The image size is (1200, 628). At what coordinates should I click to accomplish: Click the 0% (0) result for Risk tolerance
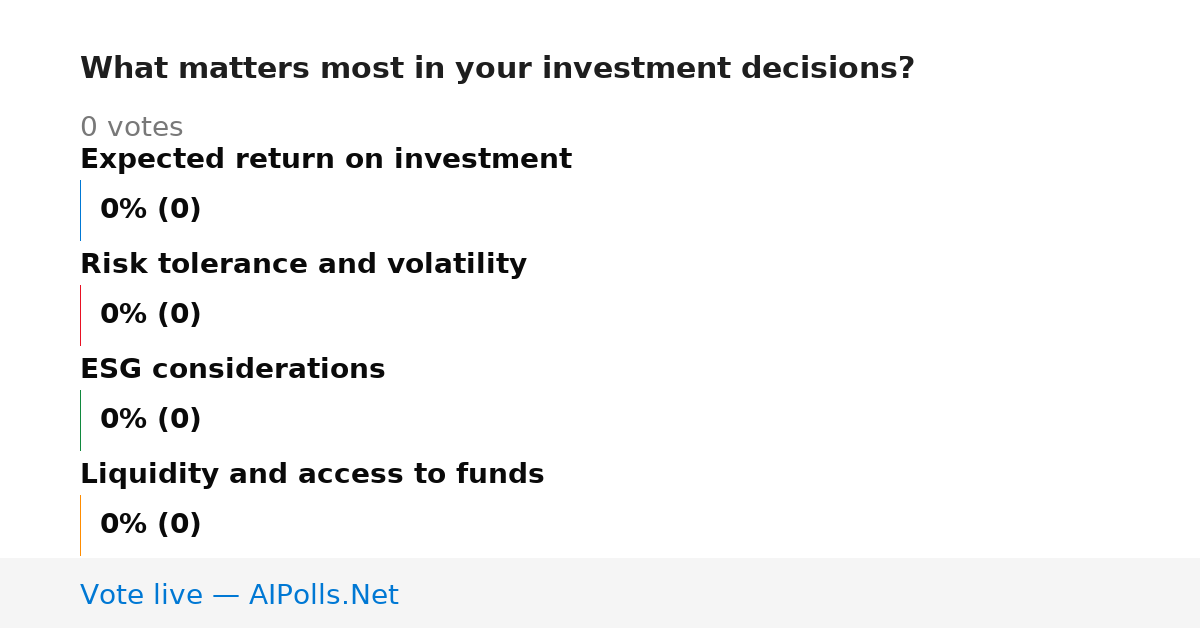(150, 315)
